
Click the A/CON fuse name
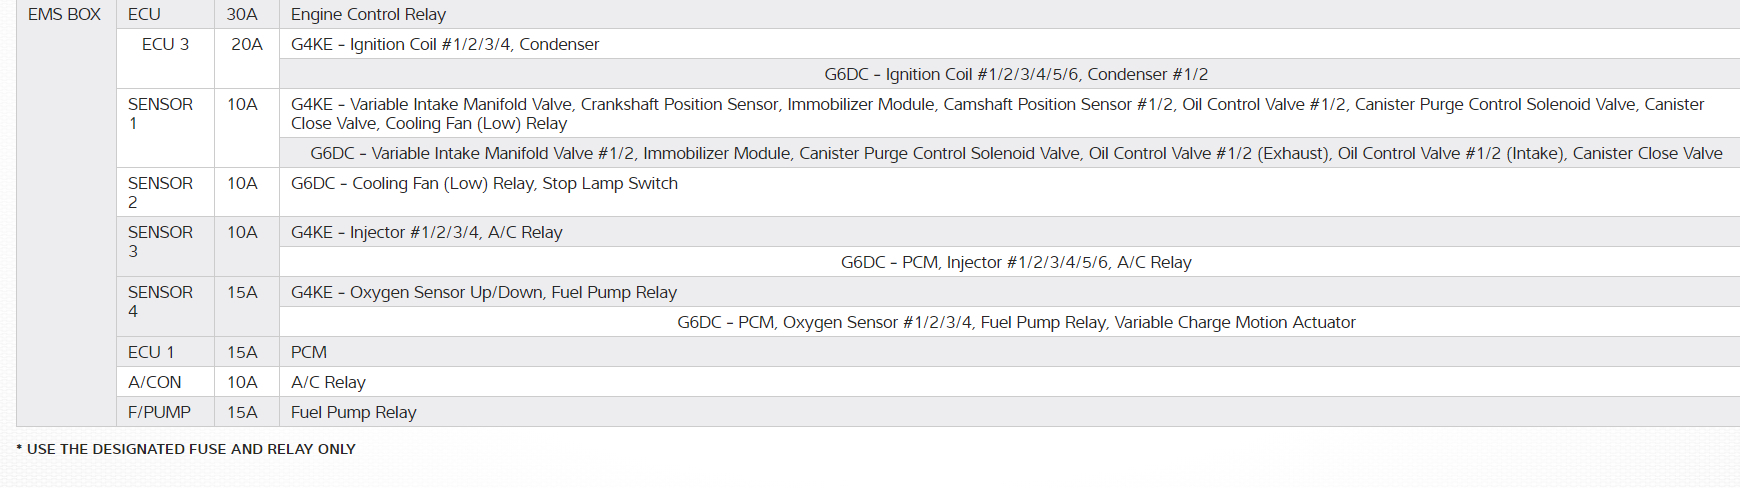tap(155, 383)
